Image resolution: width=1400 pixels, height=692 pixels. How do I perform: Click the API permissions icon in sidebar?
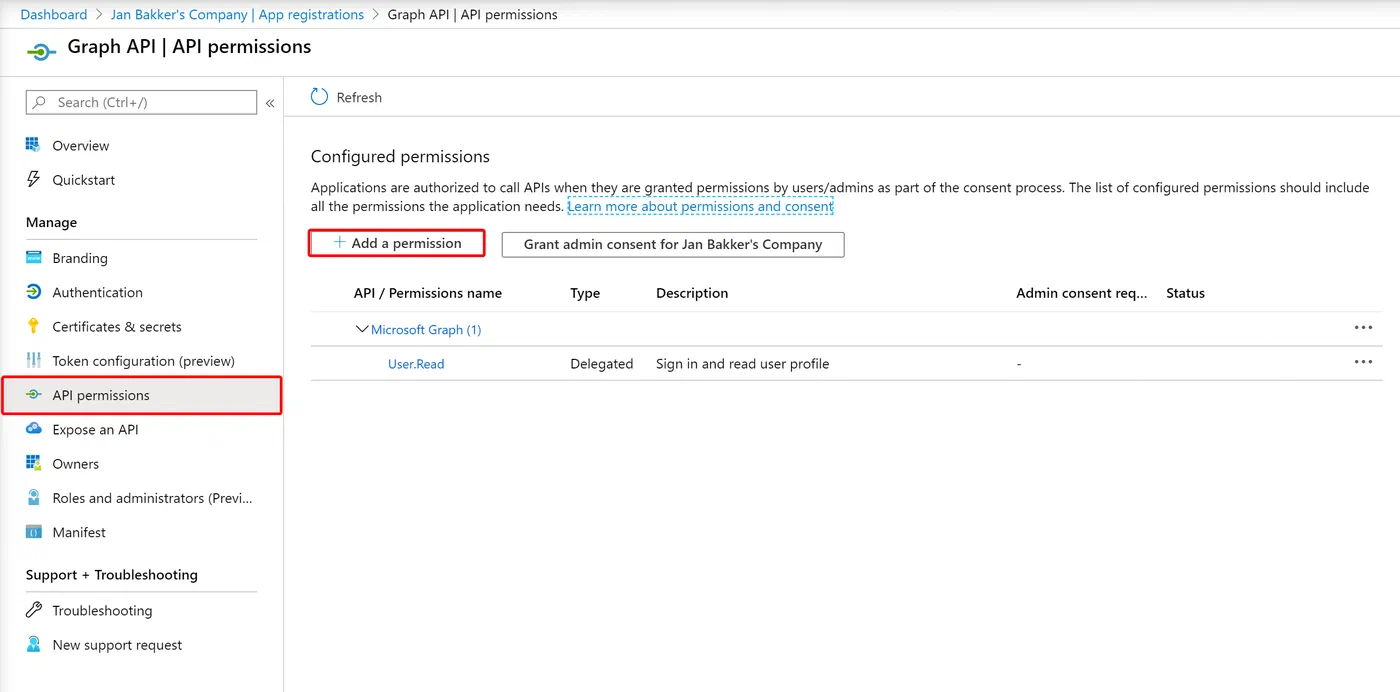[33, 395]
